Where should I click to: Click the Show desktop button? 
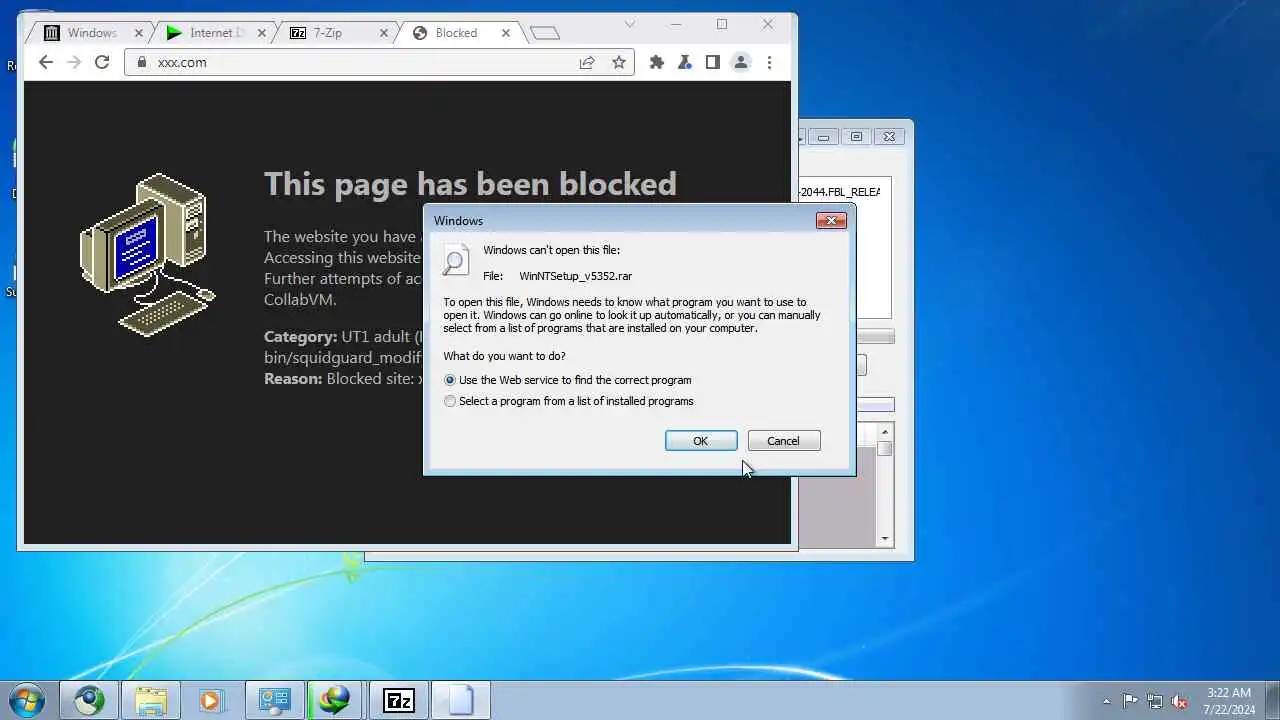(1272, 700)
